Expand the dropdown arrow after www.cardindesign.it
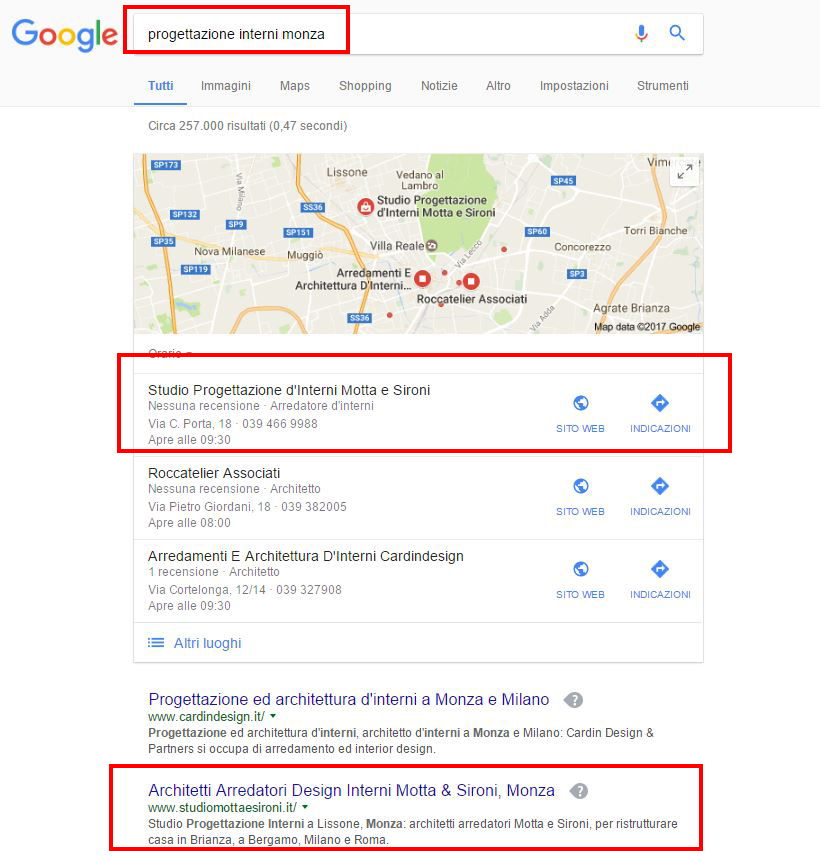The image size is (820, 861). click(273, 716)
